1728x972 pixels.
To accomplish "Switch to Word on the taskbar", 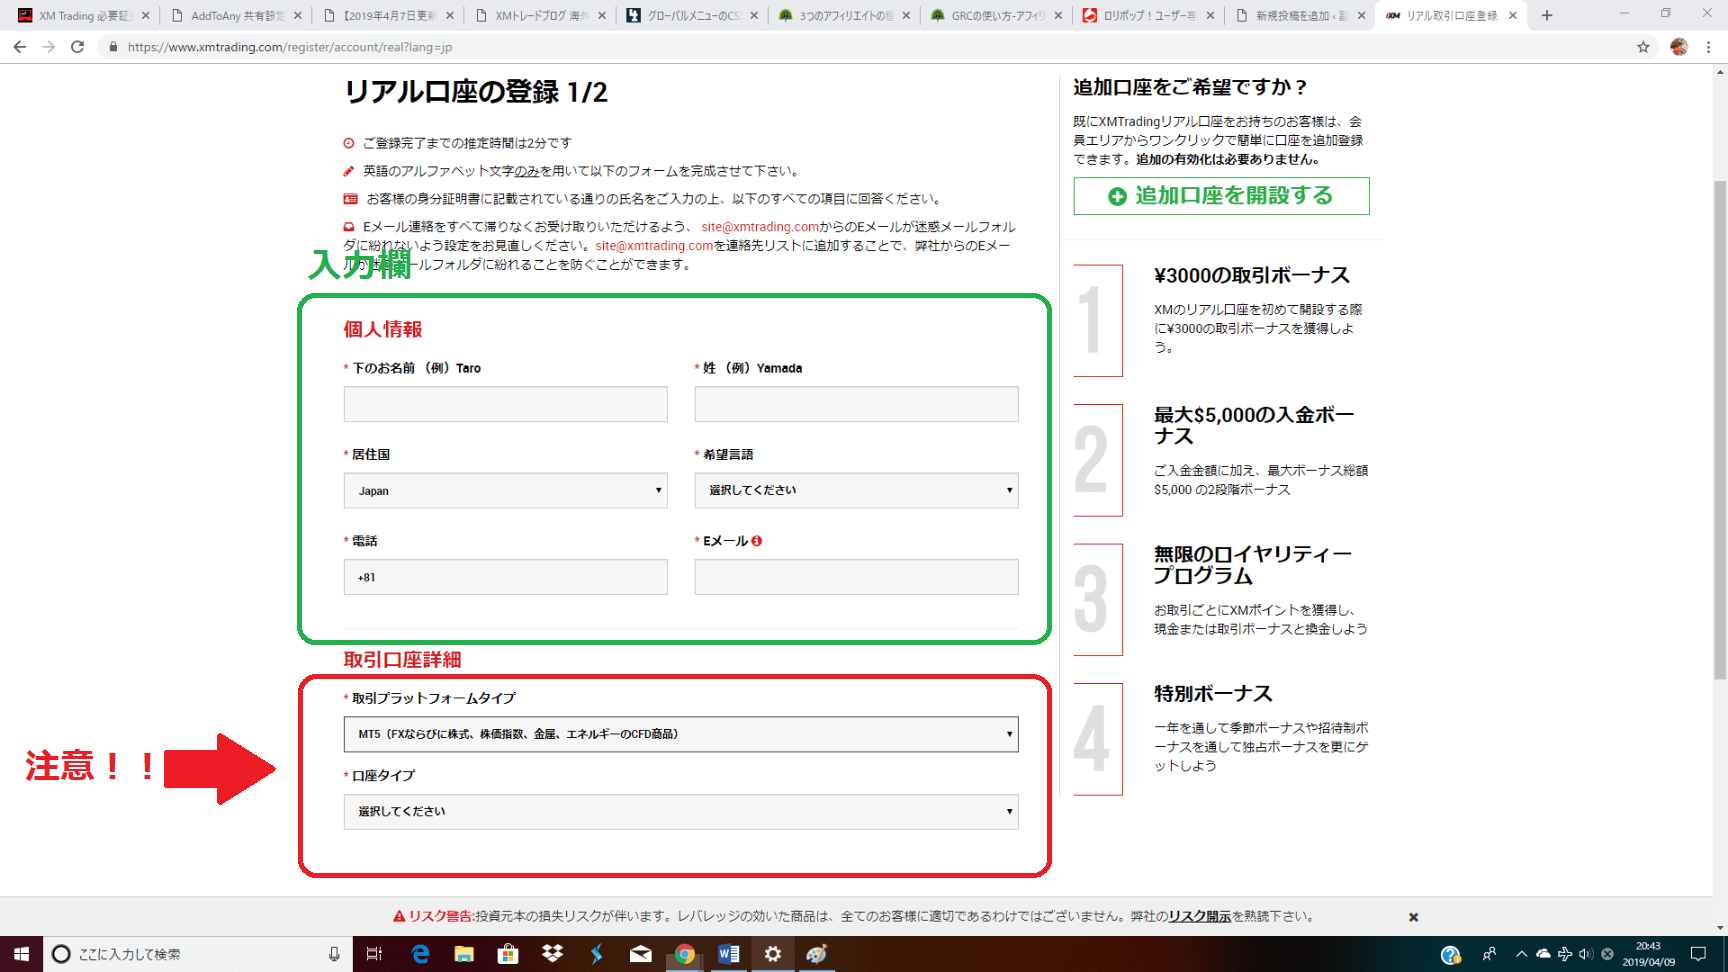I will click(x=729, y=954).
